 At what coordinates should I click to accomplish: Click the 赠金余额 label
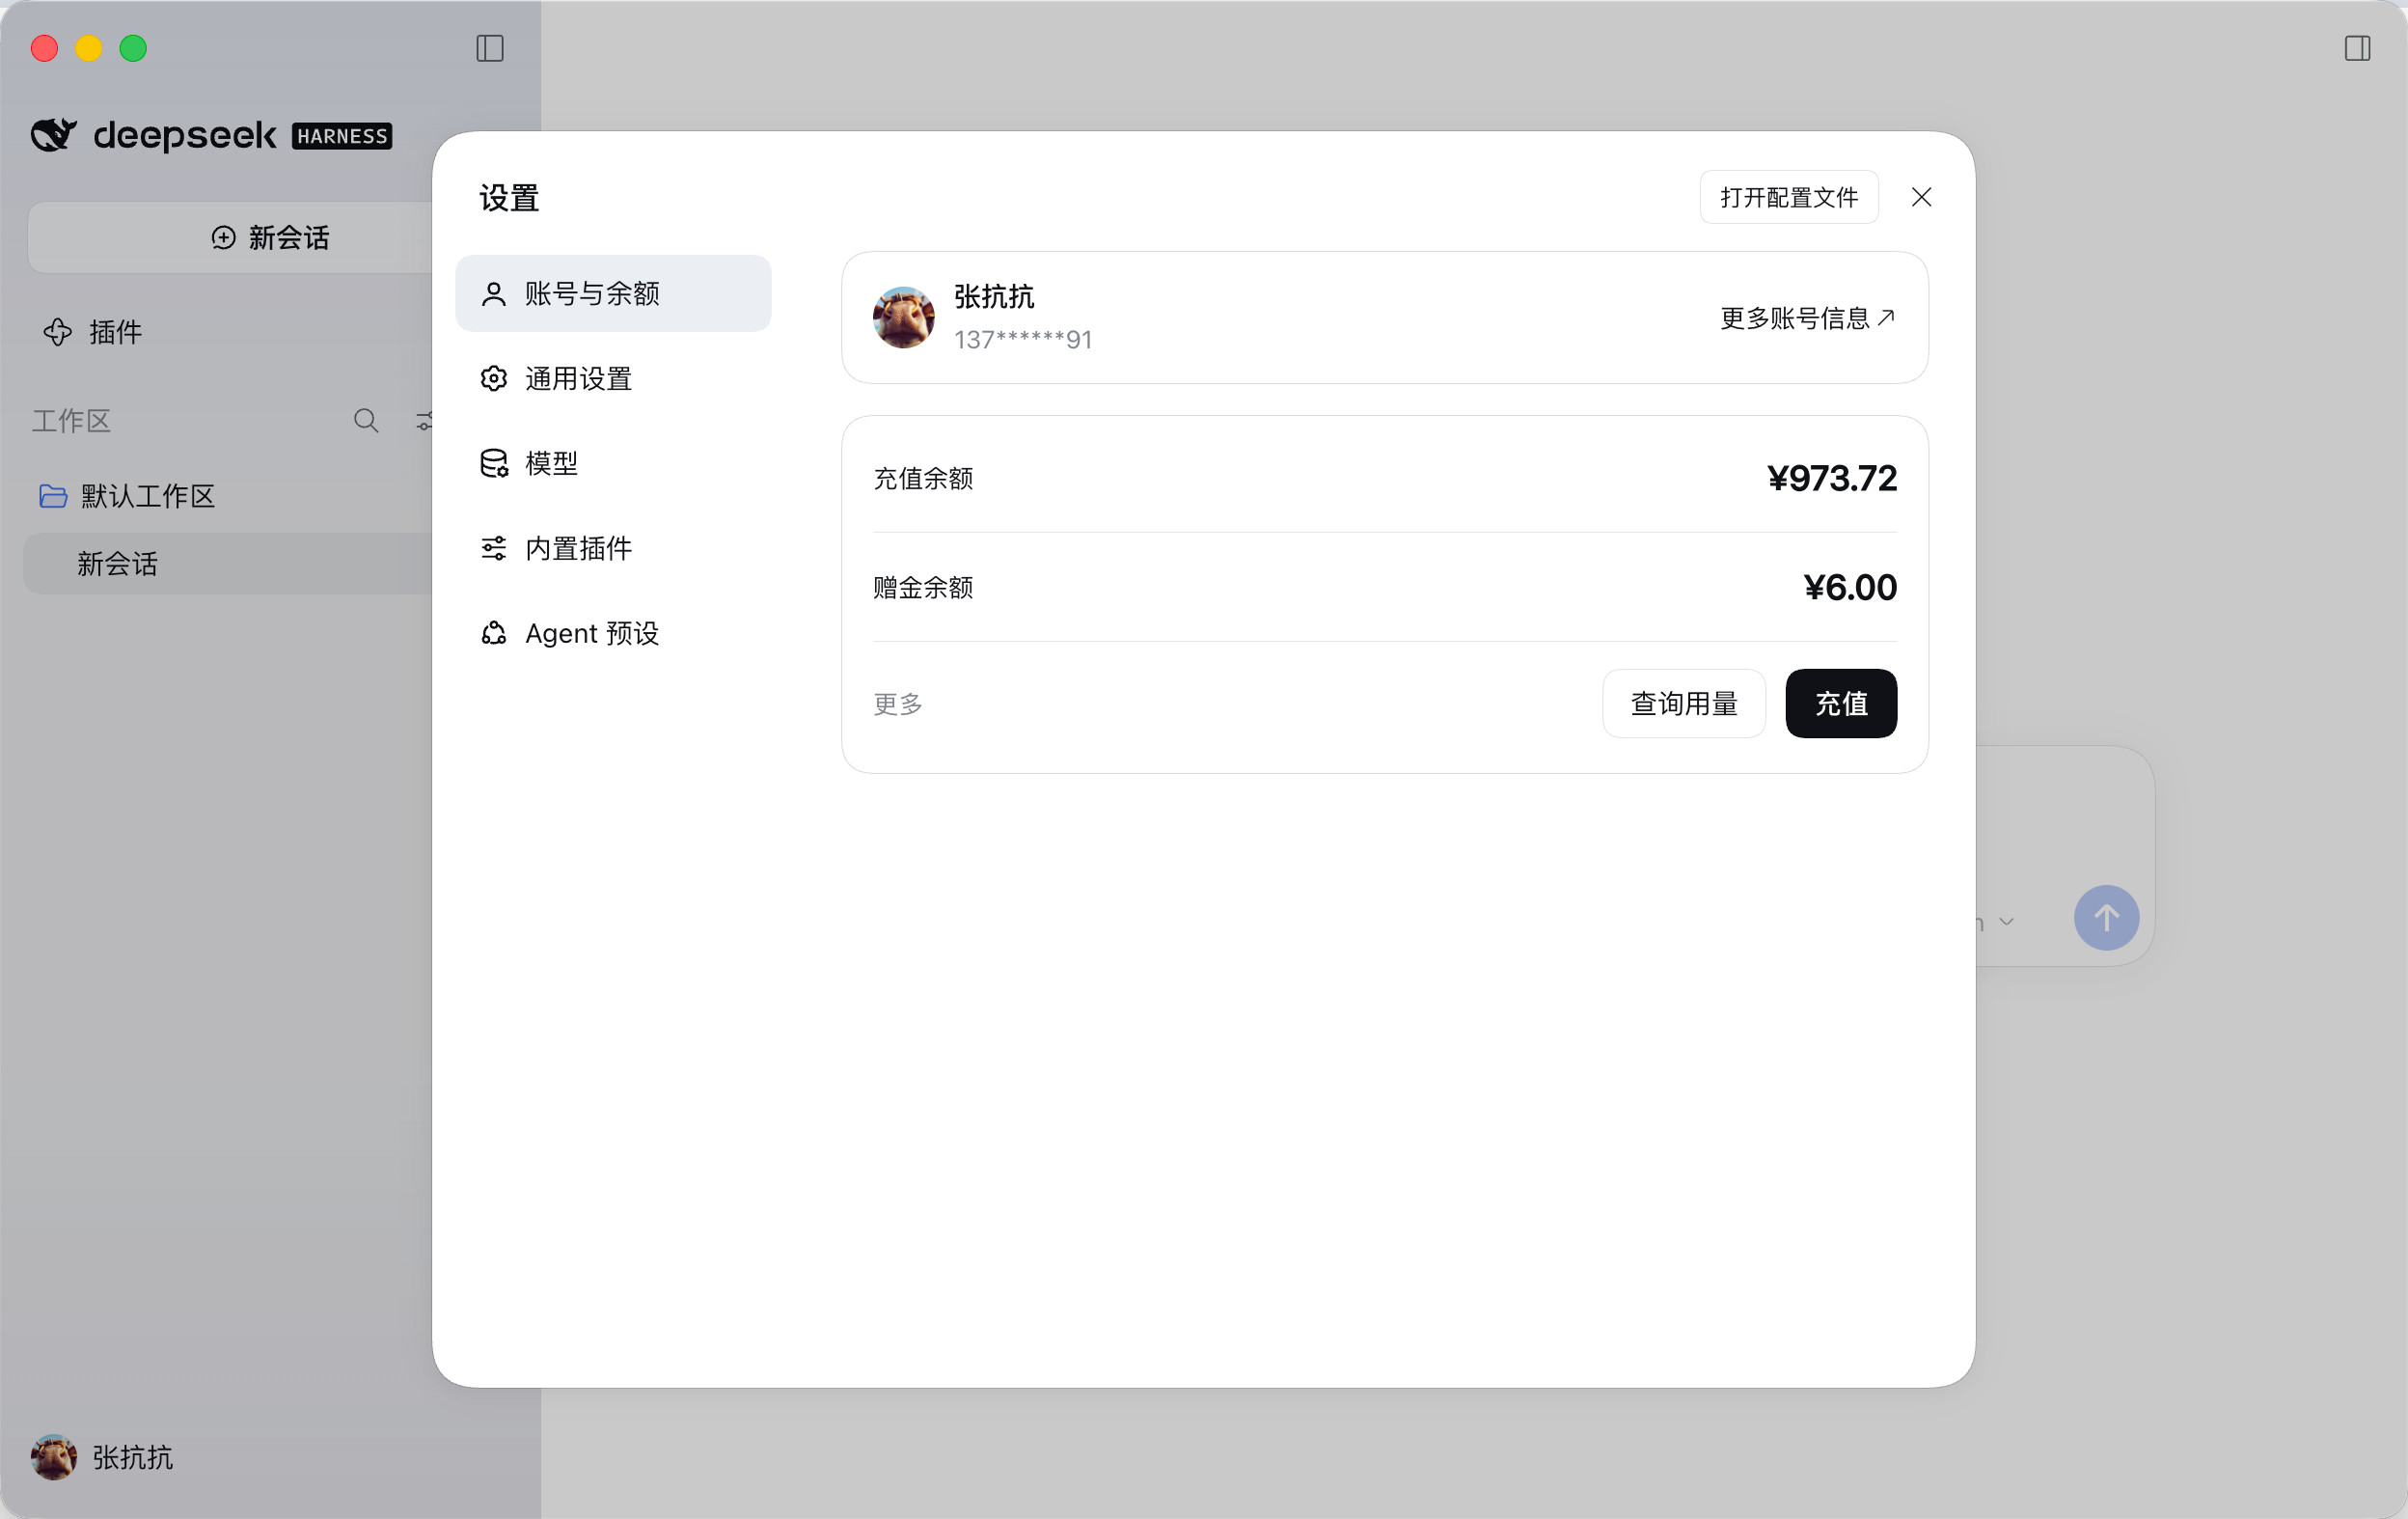pyautogui.click(x=923, y=587)
